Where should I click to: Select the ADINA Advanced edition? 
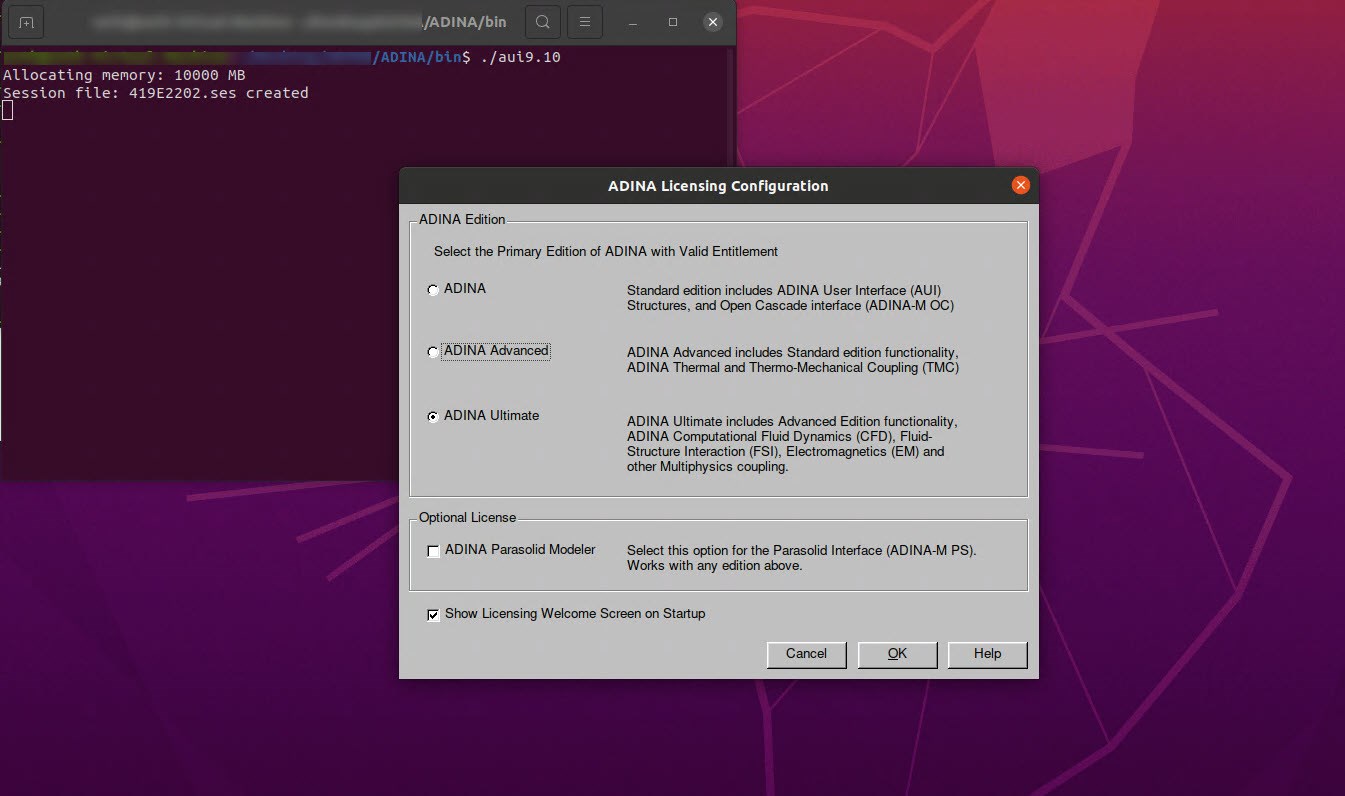click(432, 352)
